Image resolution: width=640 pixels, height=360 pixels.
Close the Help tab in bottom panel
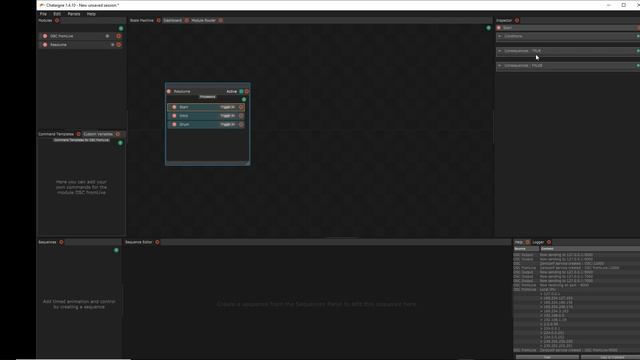click(x=527, y=242)
